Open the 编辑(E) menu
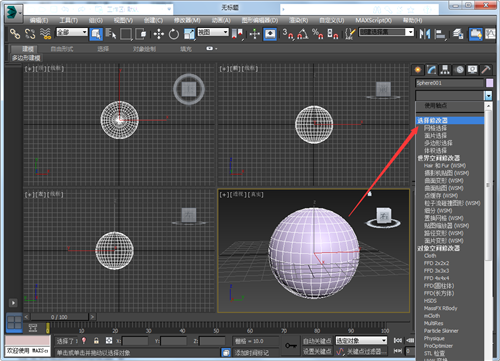The height and width of the screenshot is (361, 500). click(39, 21)
